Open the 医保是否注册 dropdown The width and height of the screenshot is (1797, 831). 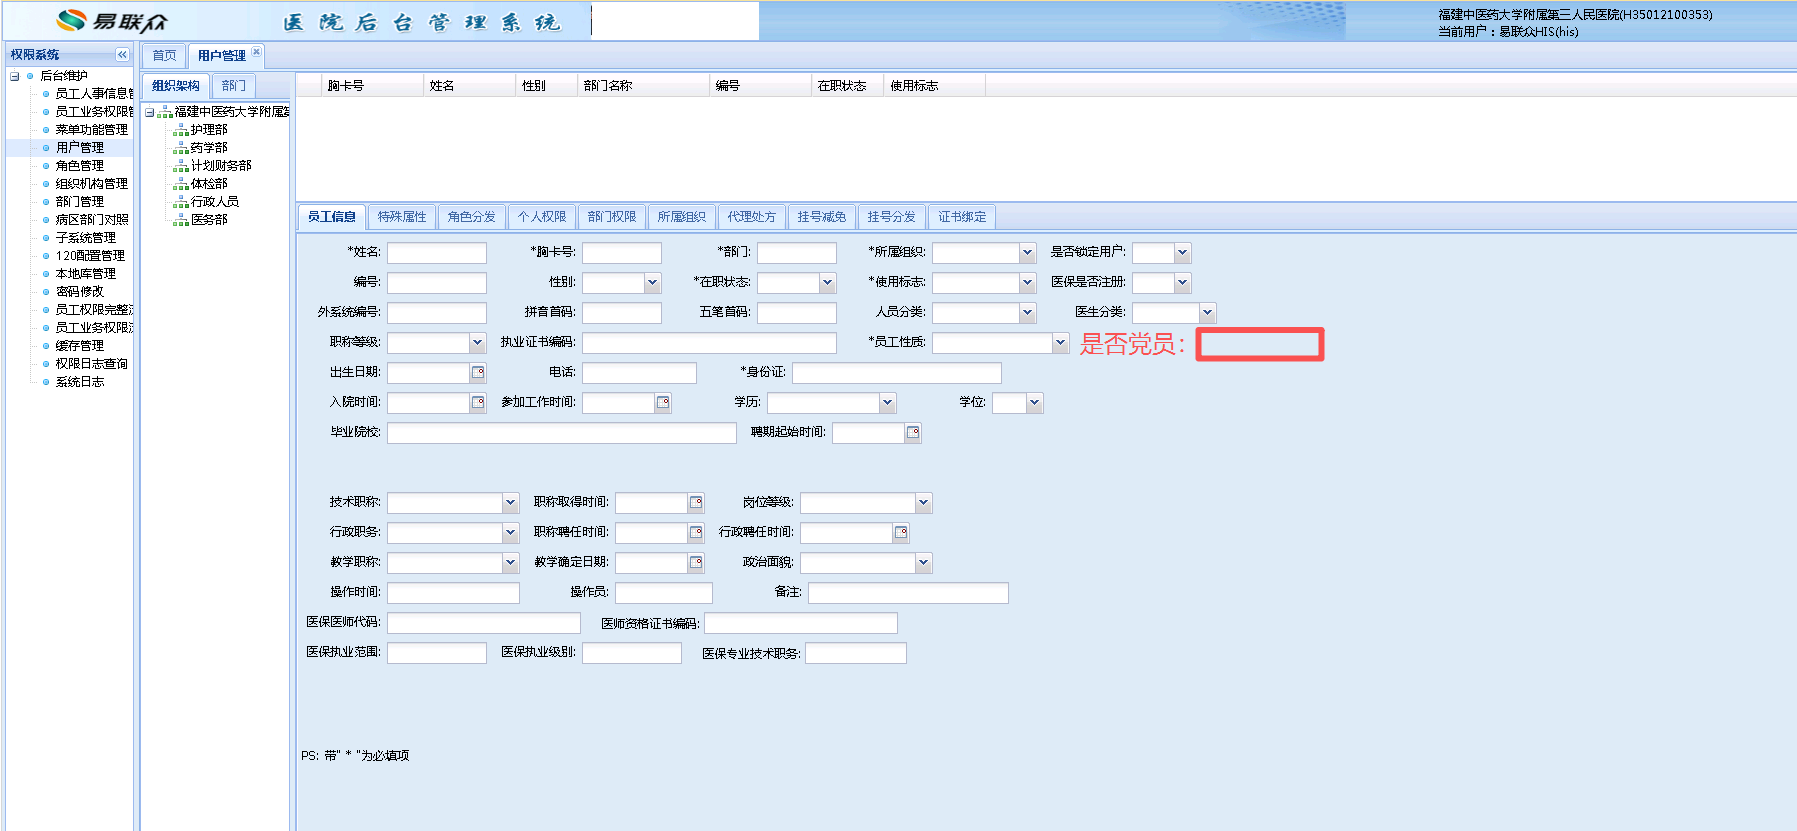coord(1182,283)
